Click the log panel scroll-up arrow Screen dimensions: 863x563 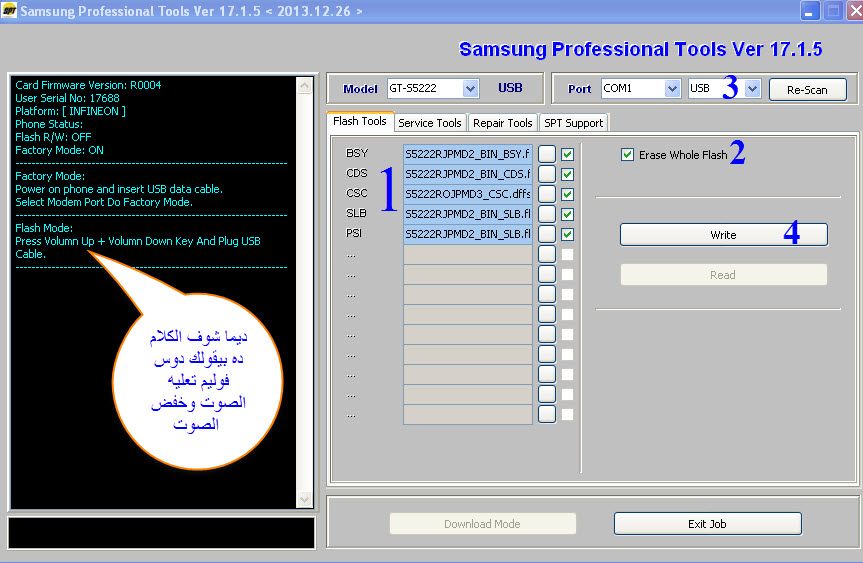[304, 85]
